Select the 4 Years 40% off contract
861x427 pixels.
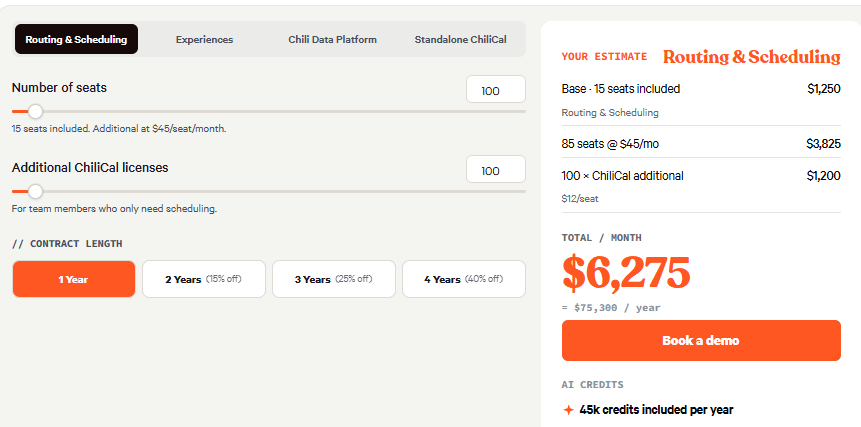coord(464,279)
